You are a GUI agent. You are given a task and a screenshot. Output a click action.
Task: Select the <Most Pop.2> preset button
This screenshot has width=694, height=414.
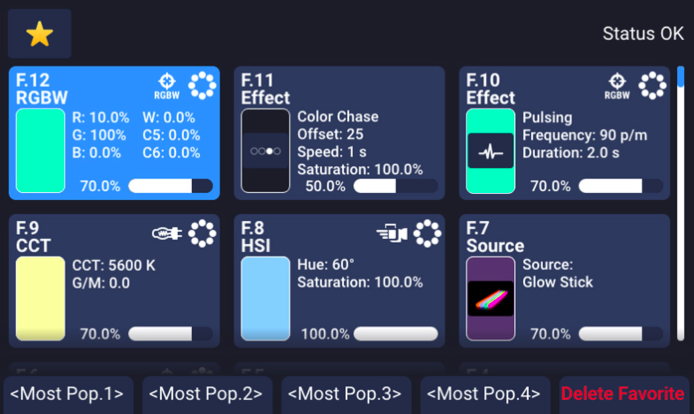(x=208, y=394)
